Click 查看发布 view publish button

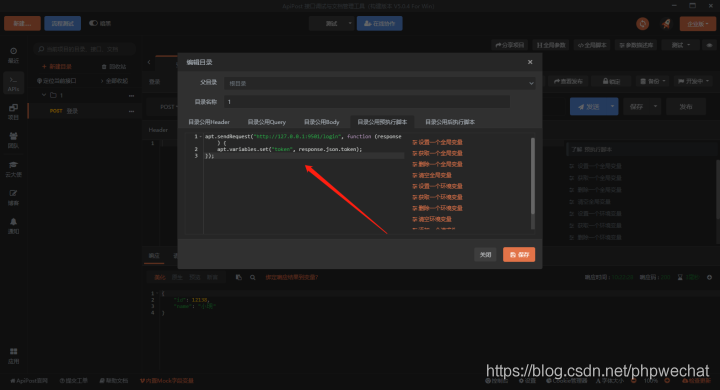(568, 81)
